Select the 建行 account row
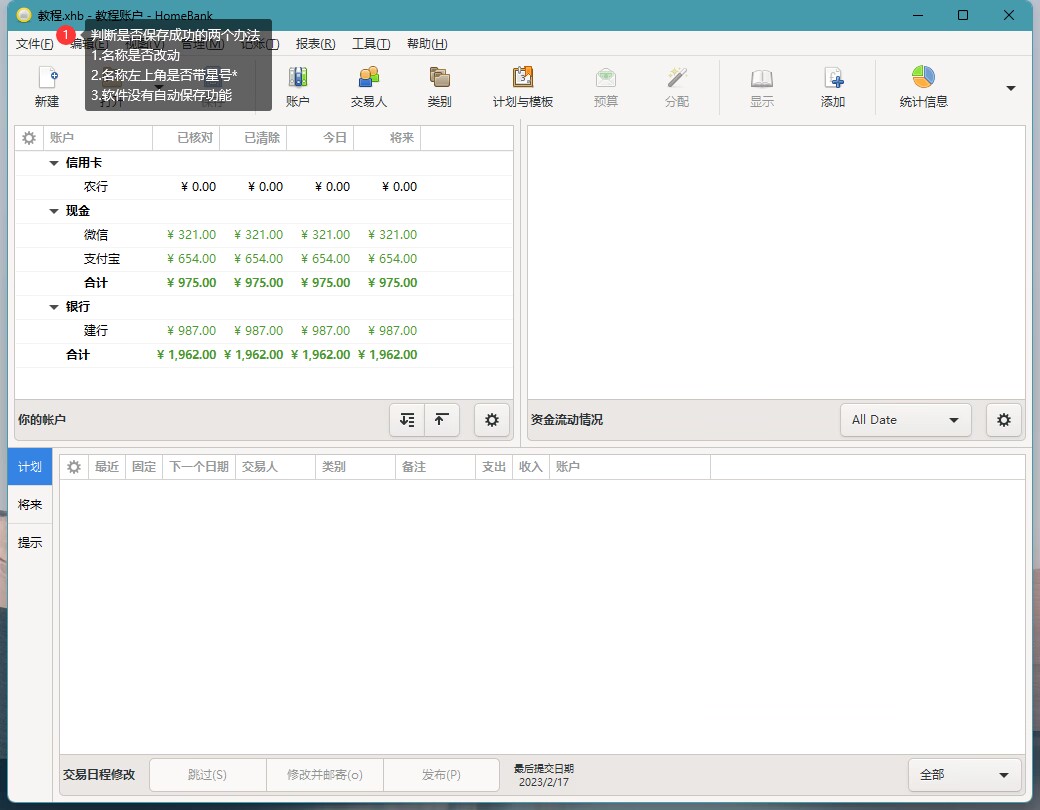The width and height of the screenshot is (1040, 810). click(x=96, y=331)
